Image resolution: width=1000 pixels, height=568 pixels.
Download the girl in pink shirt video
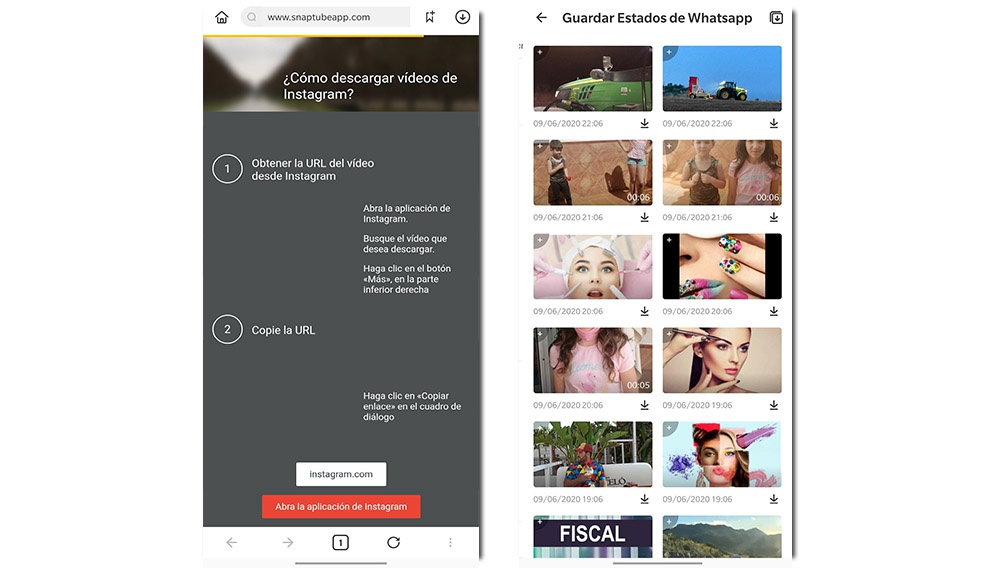[645, 405]
